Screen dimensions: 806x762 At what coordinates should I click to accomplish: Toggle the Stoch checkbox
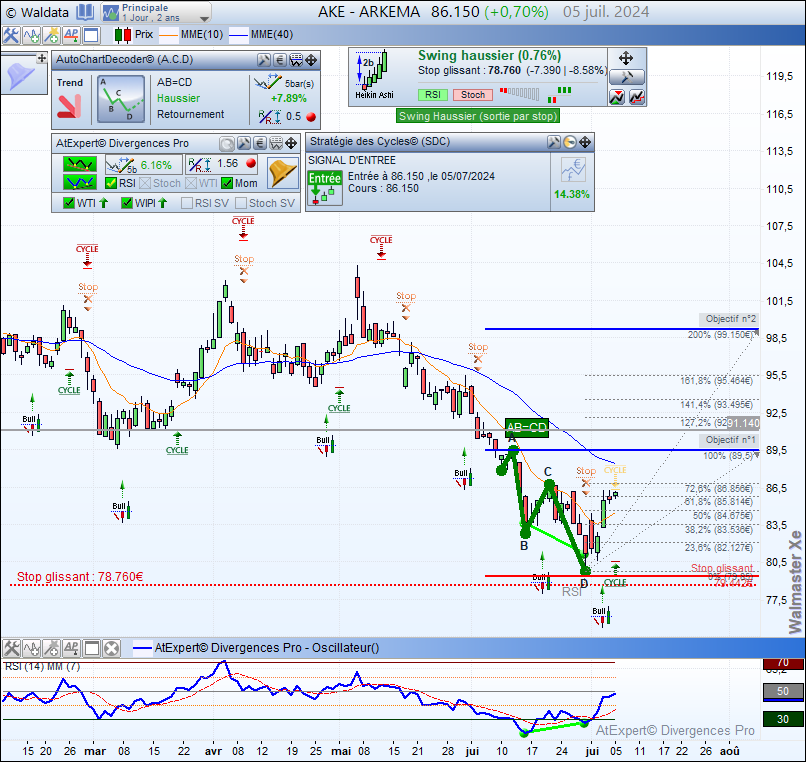[x=145, y=183]
